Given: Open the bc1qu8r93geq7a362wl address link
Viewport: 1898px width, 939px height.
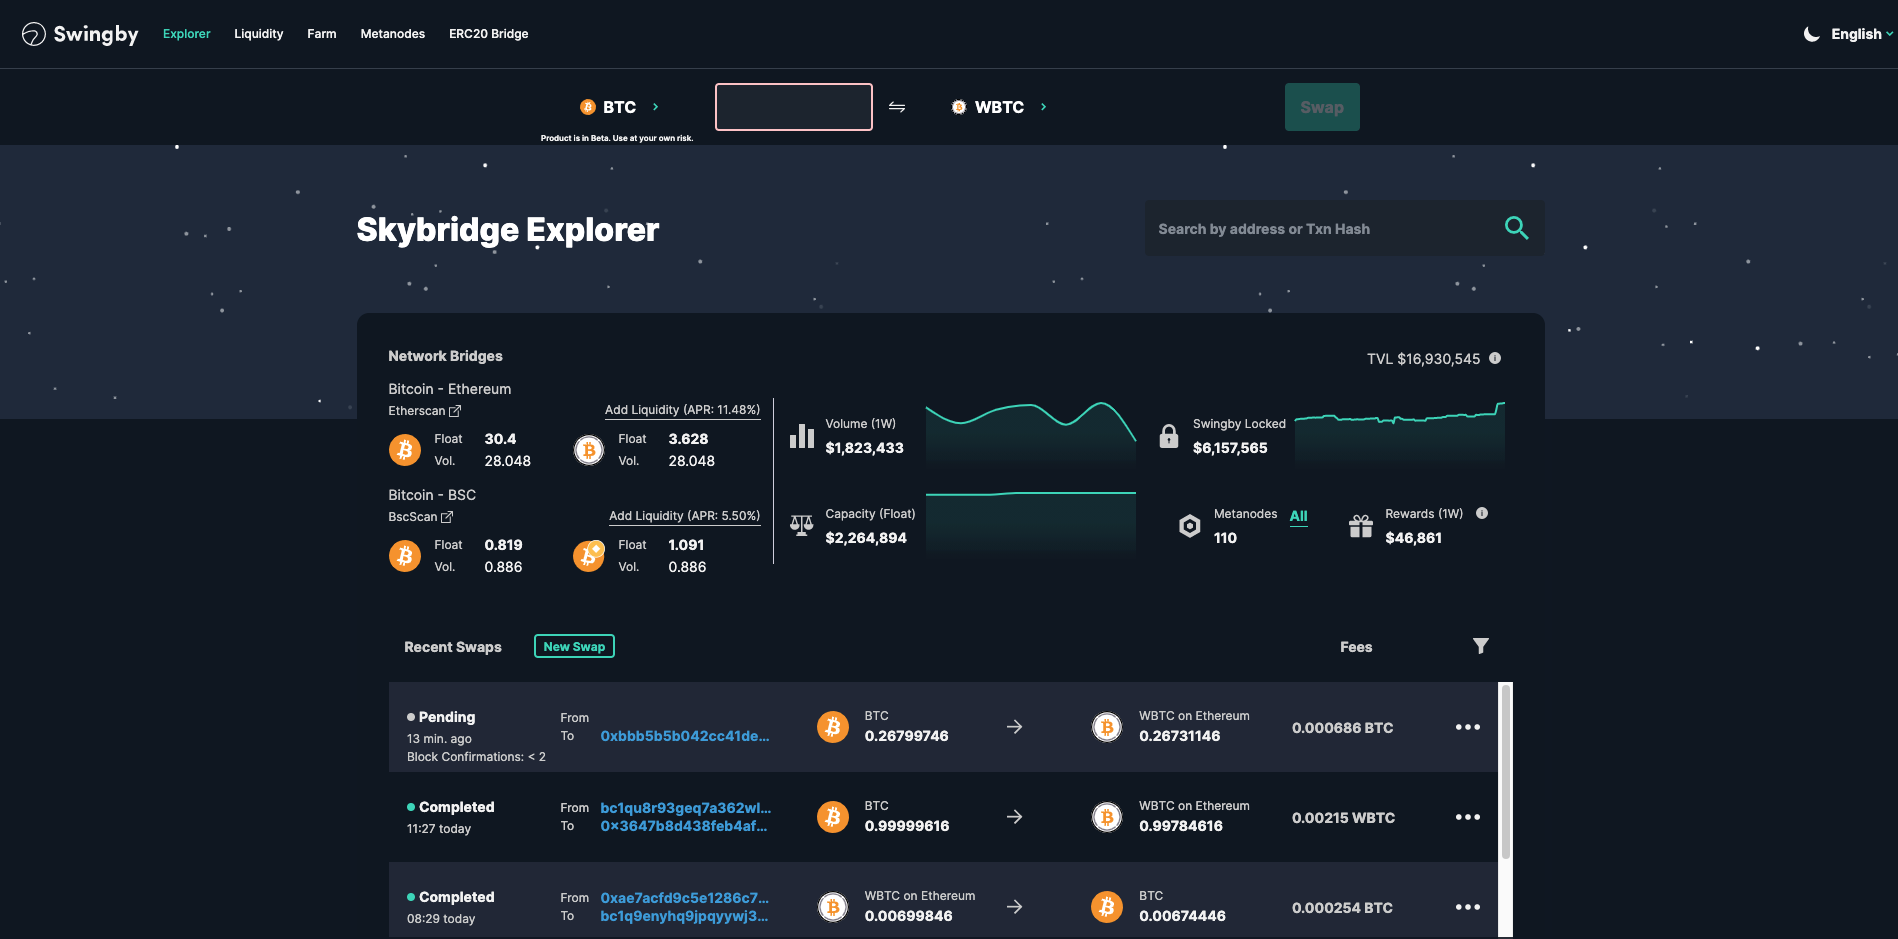Looking at the screenshot, I should tap(686, 808).
